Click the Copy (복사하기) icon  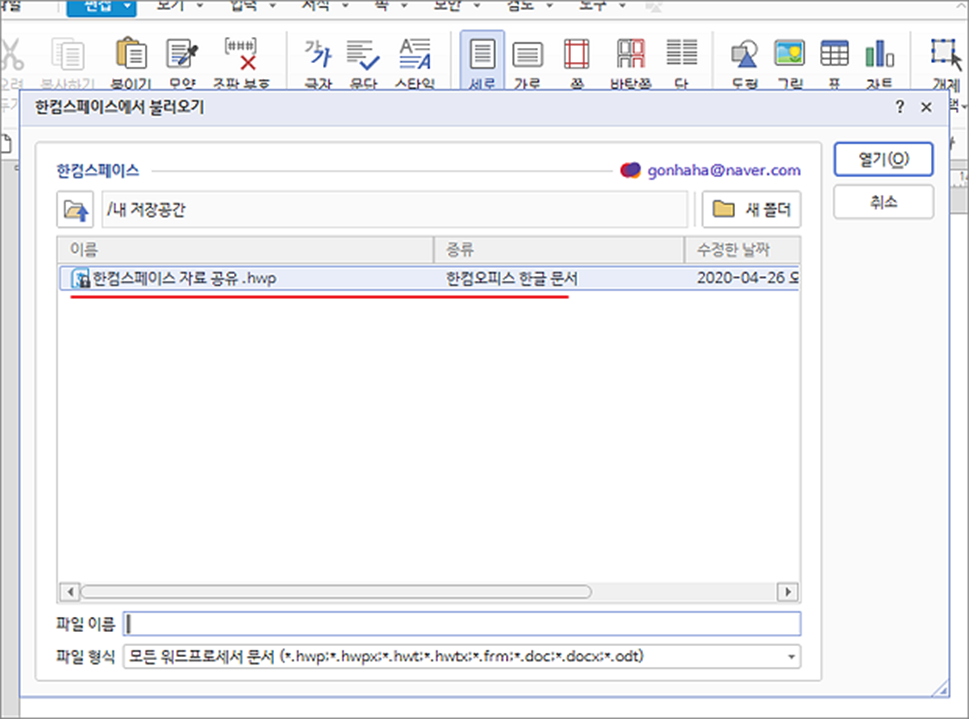(67, 54)
